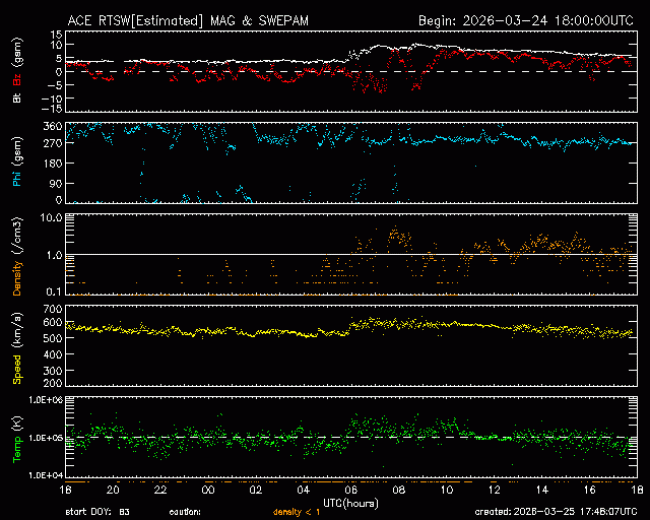Screen dimensions: 650x520
Task: Click the '1.0' value on Density axis
Action: point(54,255)
